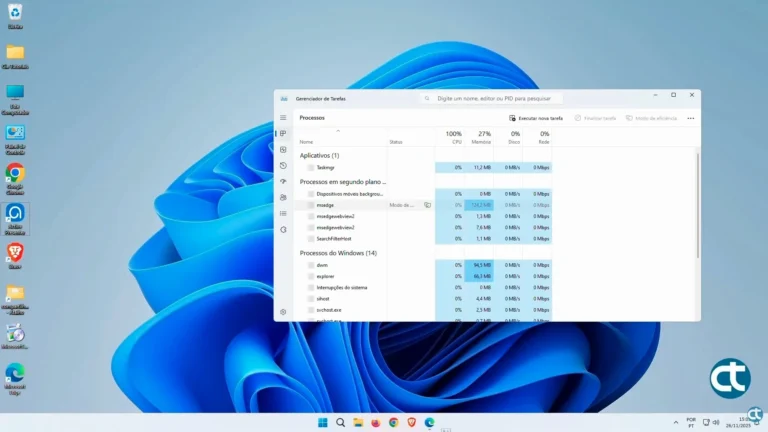Select the Taskmgr process row

(425, 168)
